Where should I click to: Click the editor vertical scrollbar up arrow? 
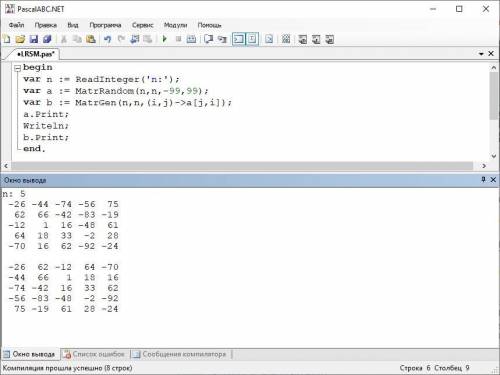point(494,68)
